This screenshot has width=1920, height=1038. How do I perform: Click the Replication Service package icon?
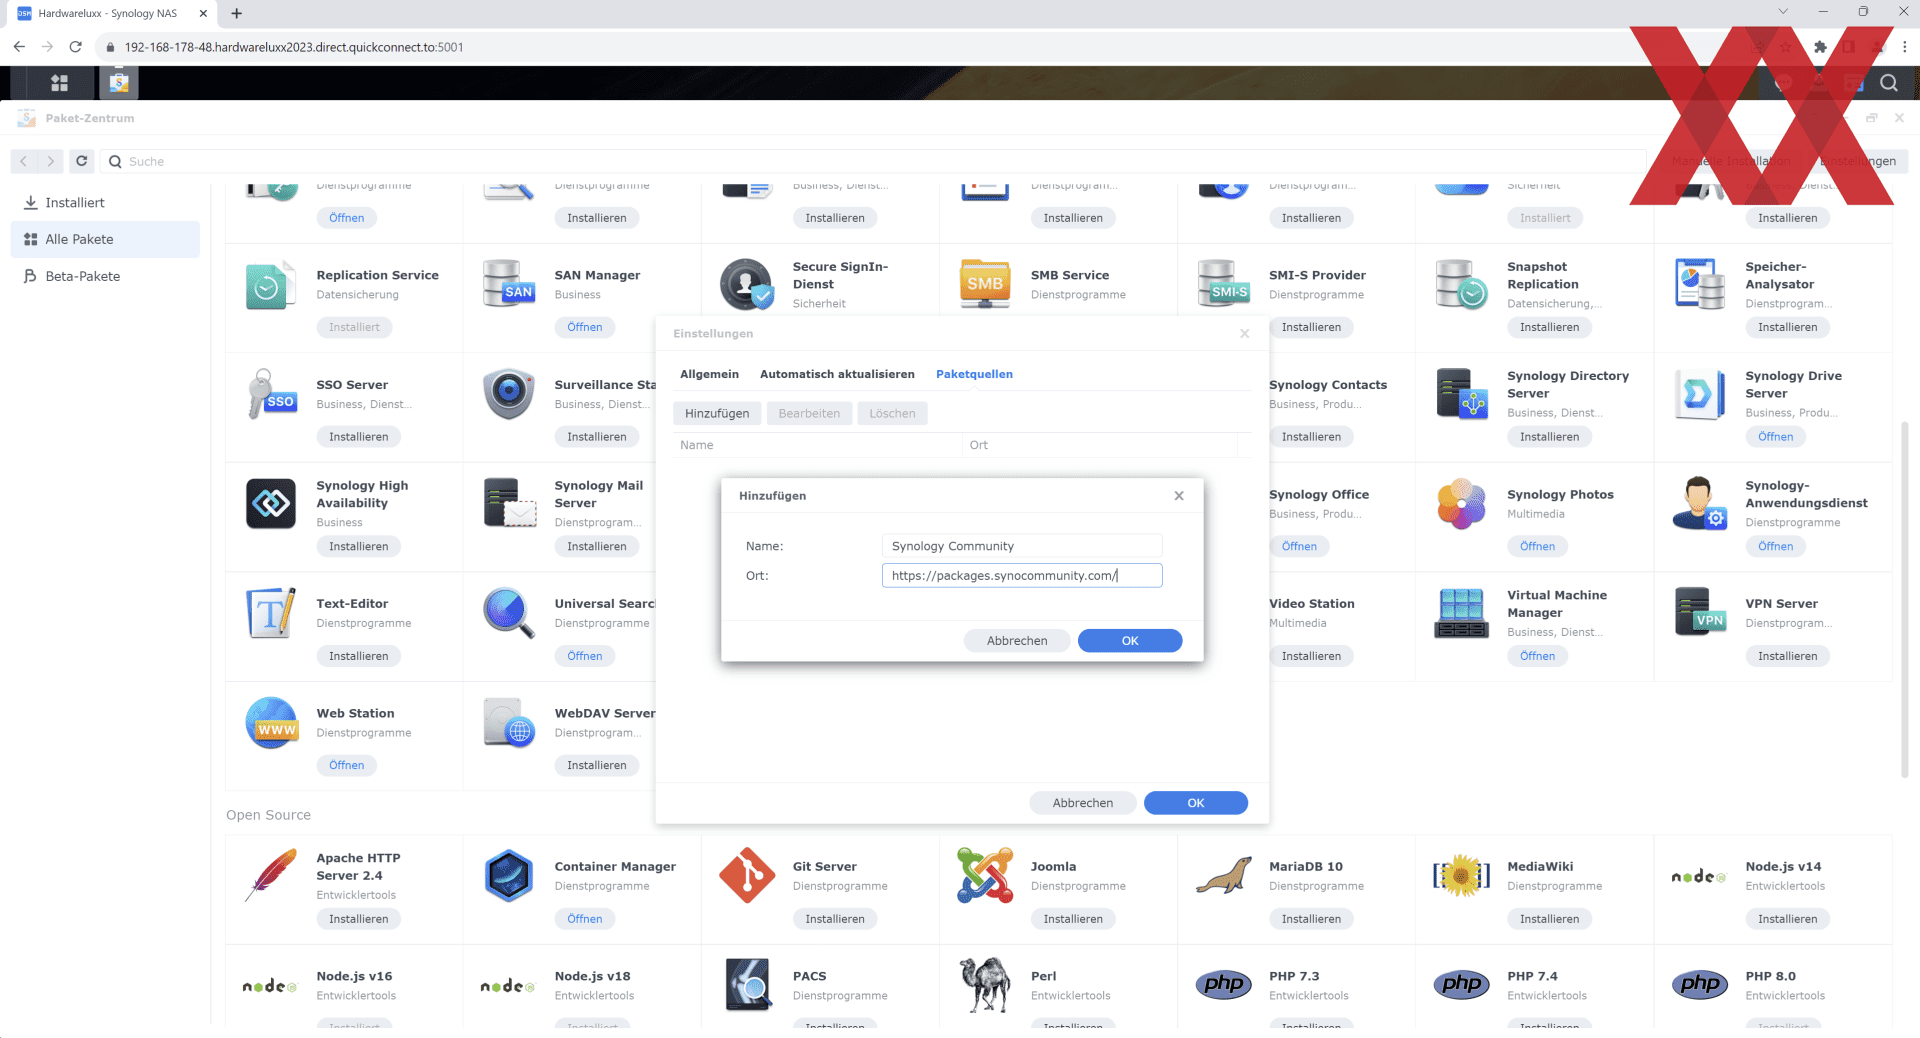pyautogui.click(x=271, y=284)
